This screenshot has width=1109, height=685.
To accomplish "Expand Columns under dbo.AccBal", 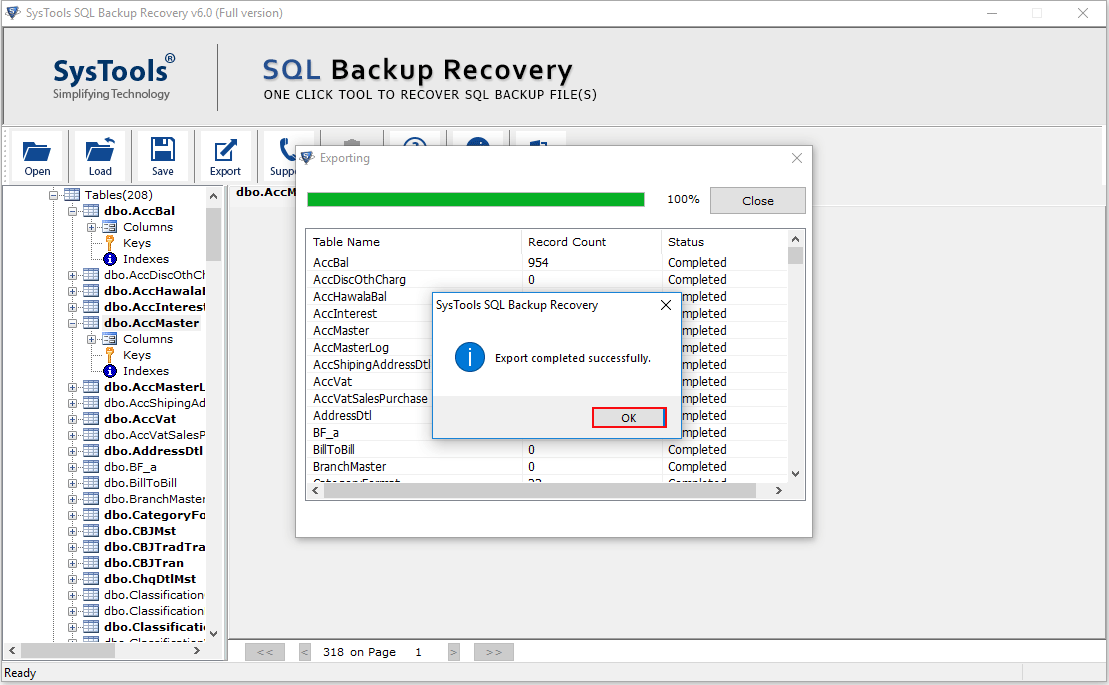I will point(91,228).
